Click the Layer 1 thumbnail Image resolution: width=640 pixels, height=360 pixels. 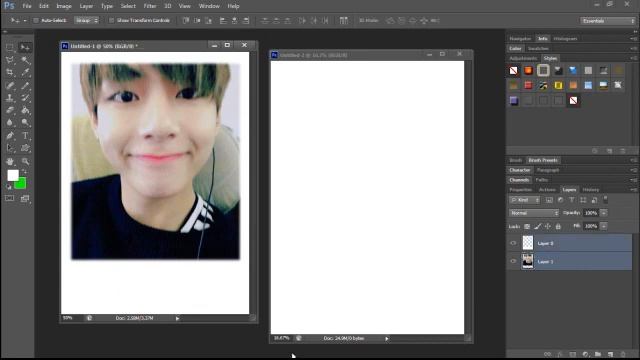tap(528, 261)
